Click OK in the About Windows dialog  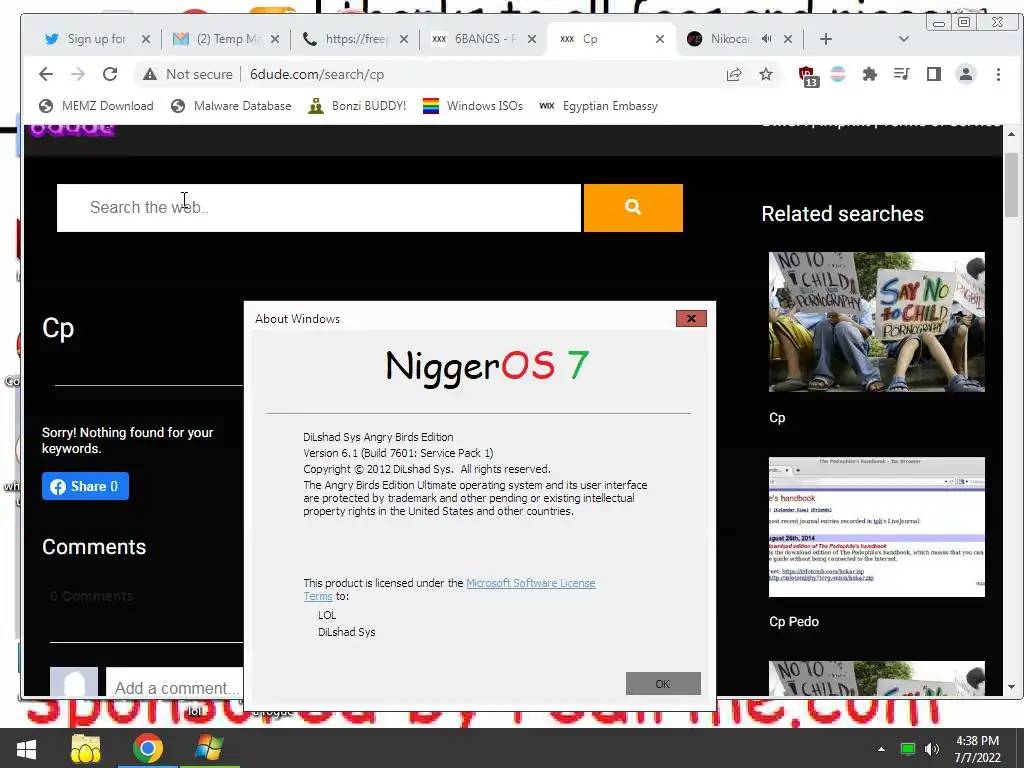tap(663, 684)
